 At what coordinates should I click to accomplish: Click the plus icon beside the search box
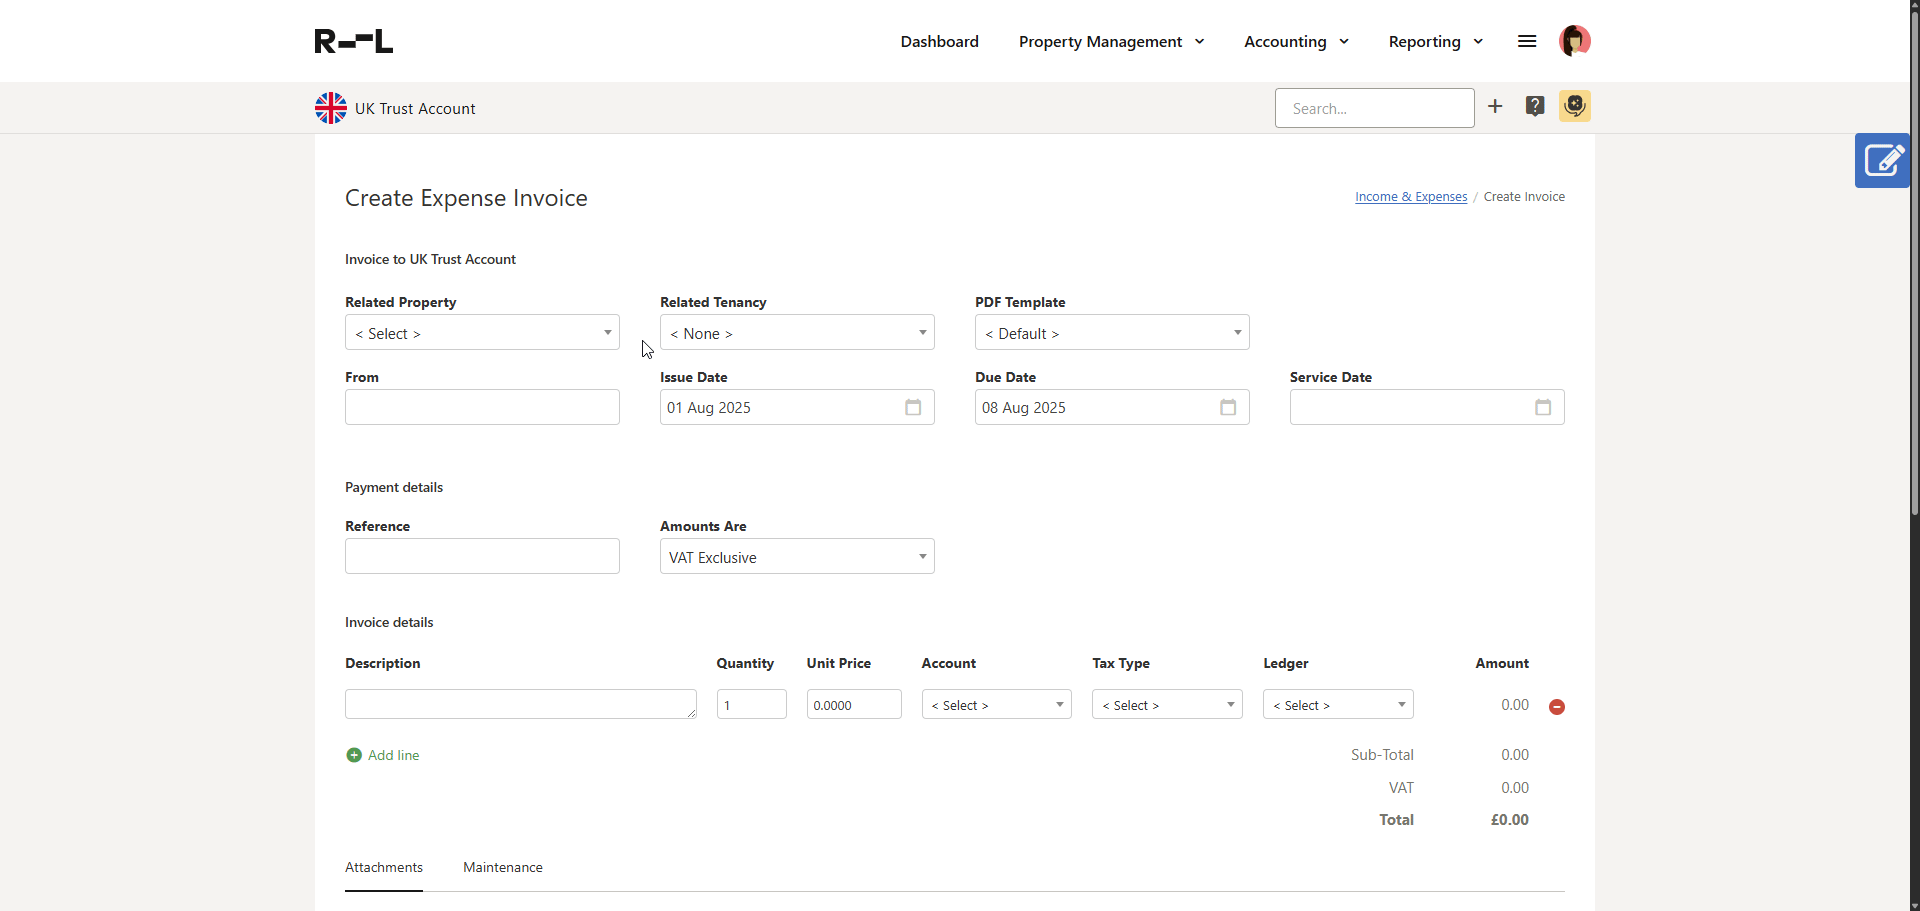[x=1495, y=107]
